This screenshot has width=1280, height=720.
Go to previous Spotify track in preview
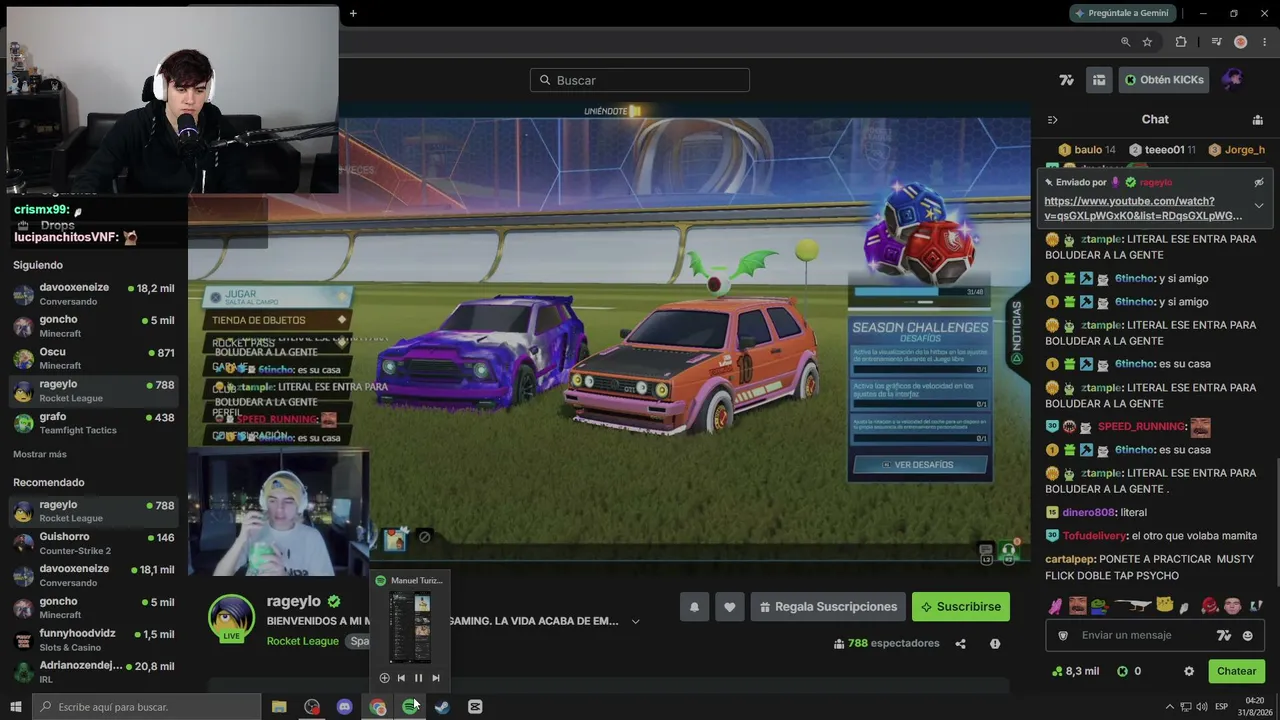(401, 678)
